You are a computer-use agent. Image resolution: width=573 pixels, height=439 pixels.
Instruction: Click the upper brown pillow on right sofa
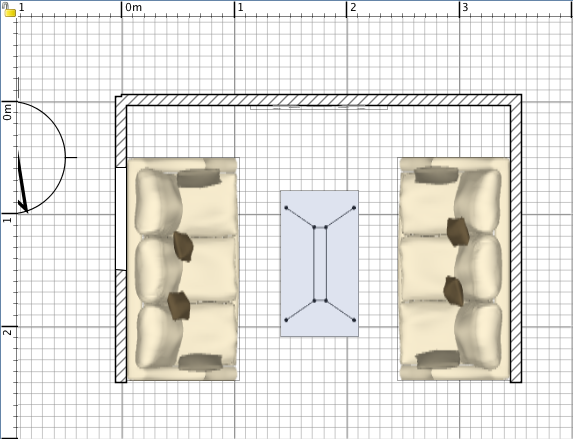(458, 232)
